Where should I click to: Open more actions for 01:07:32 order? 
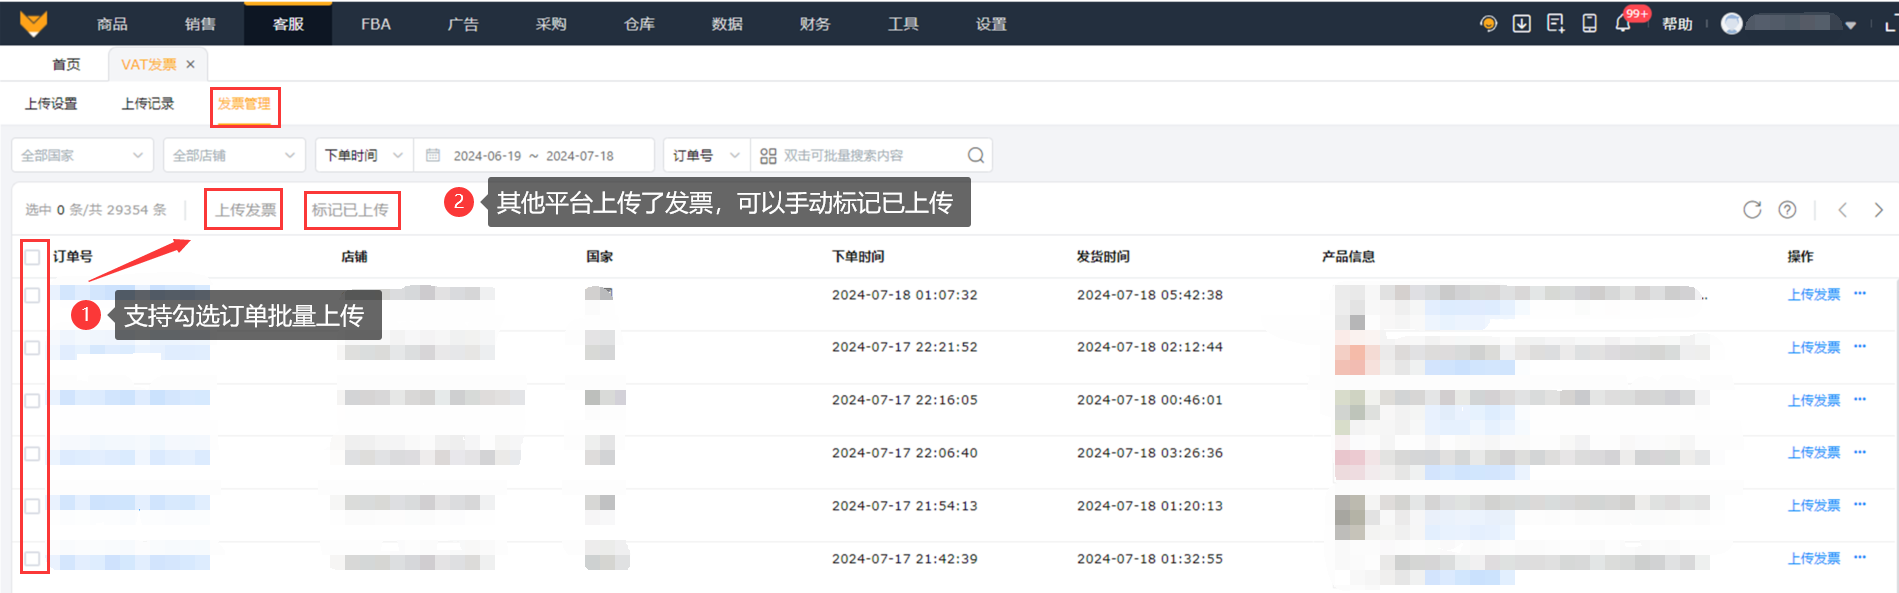click(1860, 294)
